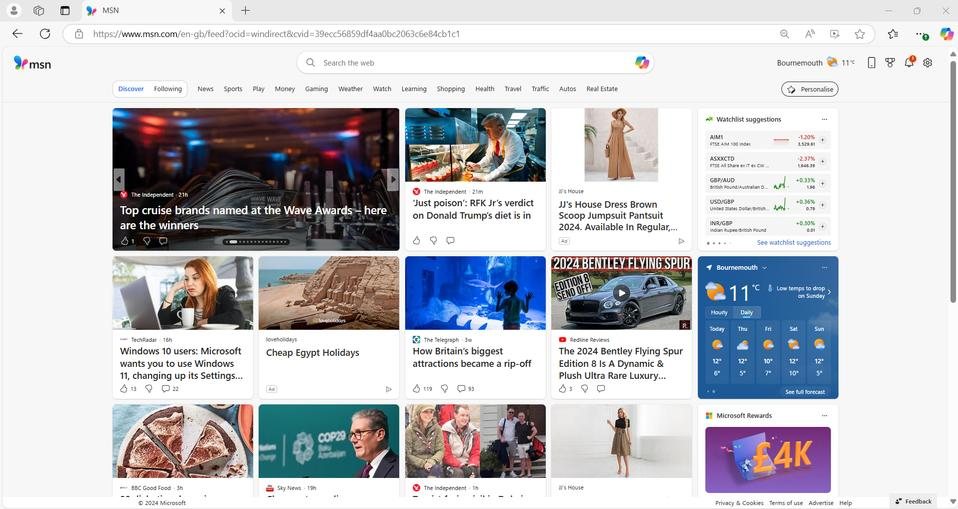The width and height of the screenshot is (958, 509).
Task: Open the Rewards trophy icon
Action: [x=890, y=62]
